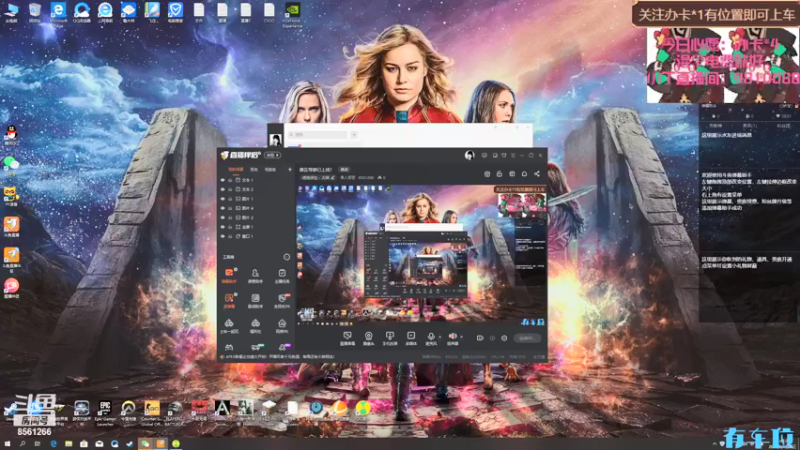Image resolution: width=800 pixels, height=450 pixels.
Task: Click the 麦克风 microphone icon
Action: click(x=431, y=338)
